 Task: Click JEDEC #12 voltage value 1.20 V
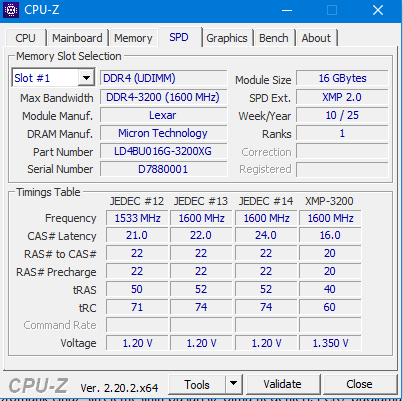137,343
